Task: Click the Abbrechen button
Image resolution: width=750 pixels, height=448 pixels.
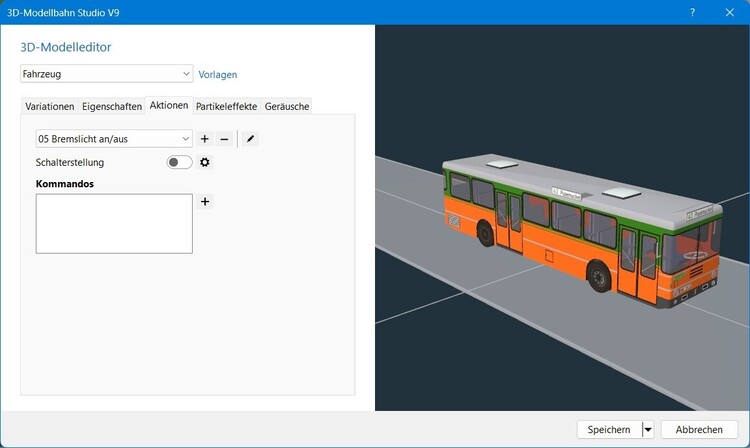Action: [699, 430]
